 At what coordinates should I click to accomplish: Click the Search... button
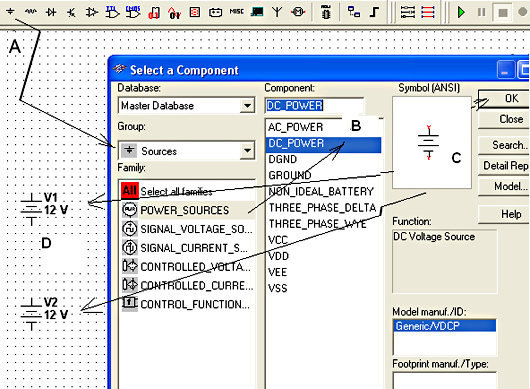[x=504, y=145]
